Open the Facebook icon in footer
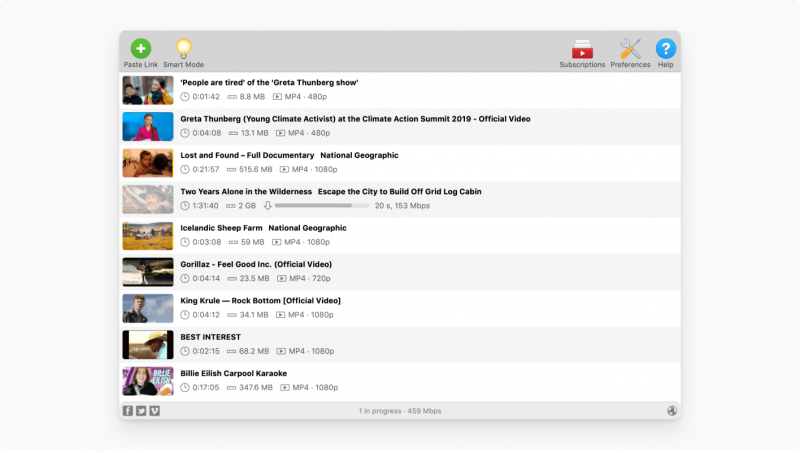This screenshot has height=453, width=800. (128, 411)
